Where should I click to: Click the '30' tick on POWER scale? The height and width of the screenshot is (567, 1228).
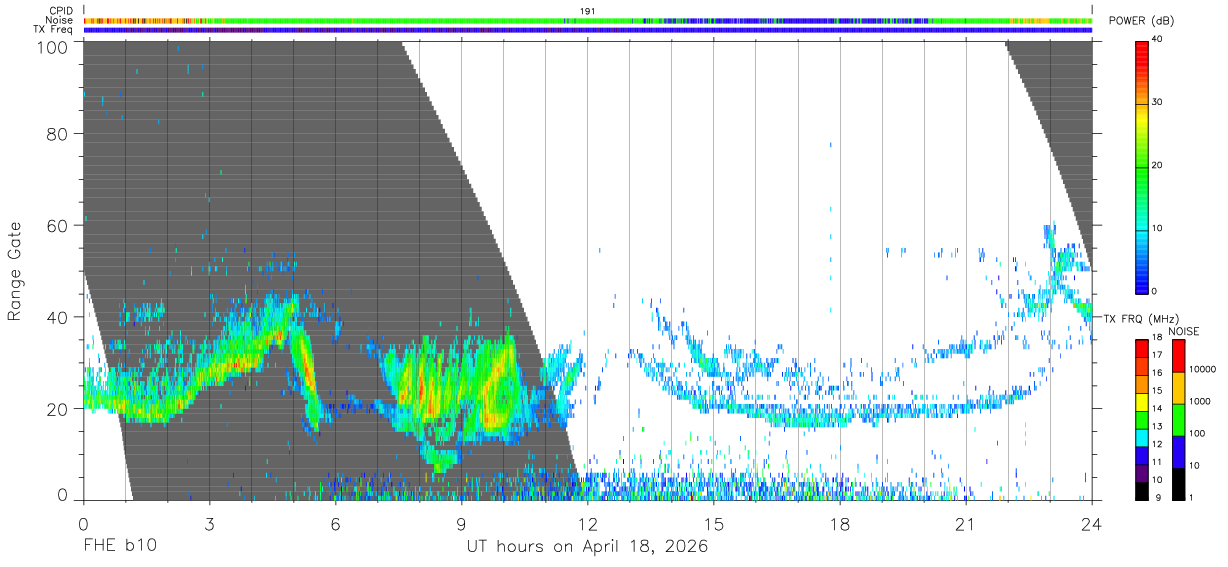coord(1158,102)
